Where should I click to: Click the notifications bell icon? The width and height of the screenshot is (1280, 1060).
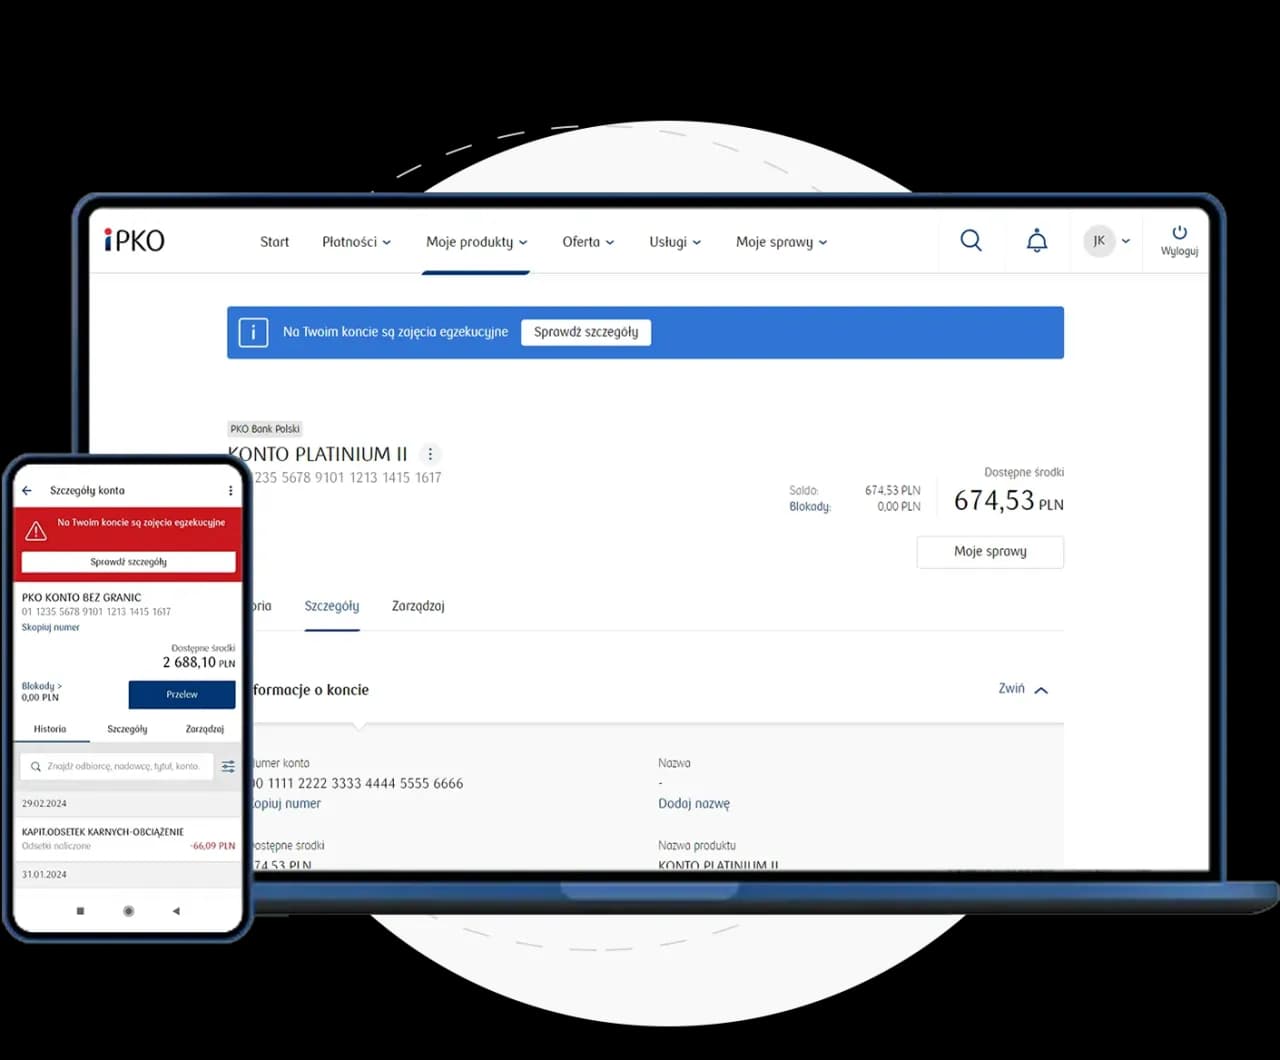[x=1037, y=241]
